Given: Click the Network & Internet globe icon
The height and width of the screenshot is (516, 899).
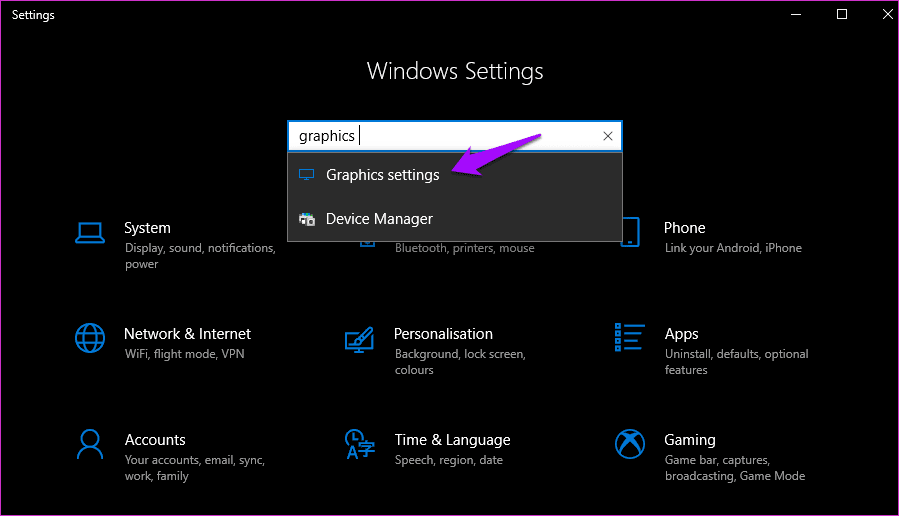Looking at the screenshot, I should (x=90, y=338).
